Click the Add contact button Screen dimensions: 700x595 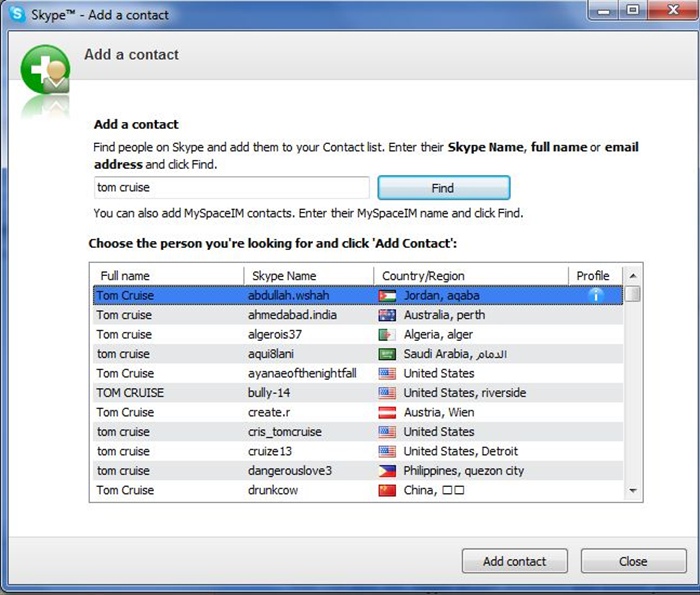tap(515, 561)
